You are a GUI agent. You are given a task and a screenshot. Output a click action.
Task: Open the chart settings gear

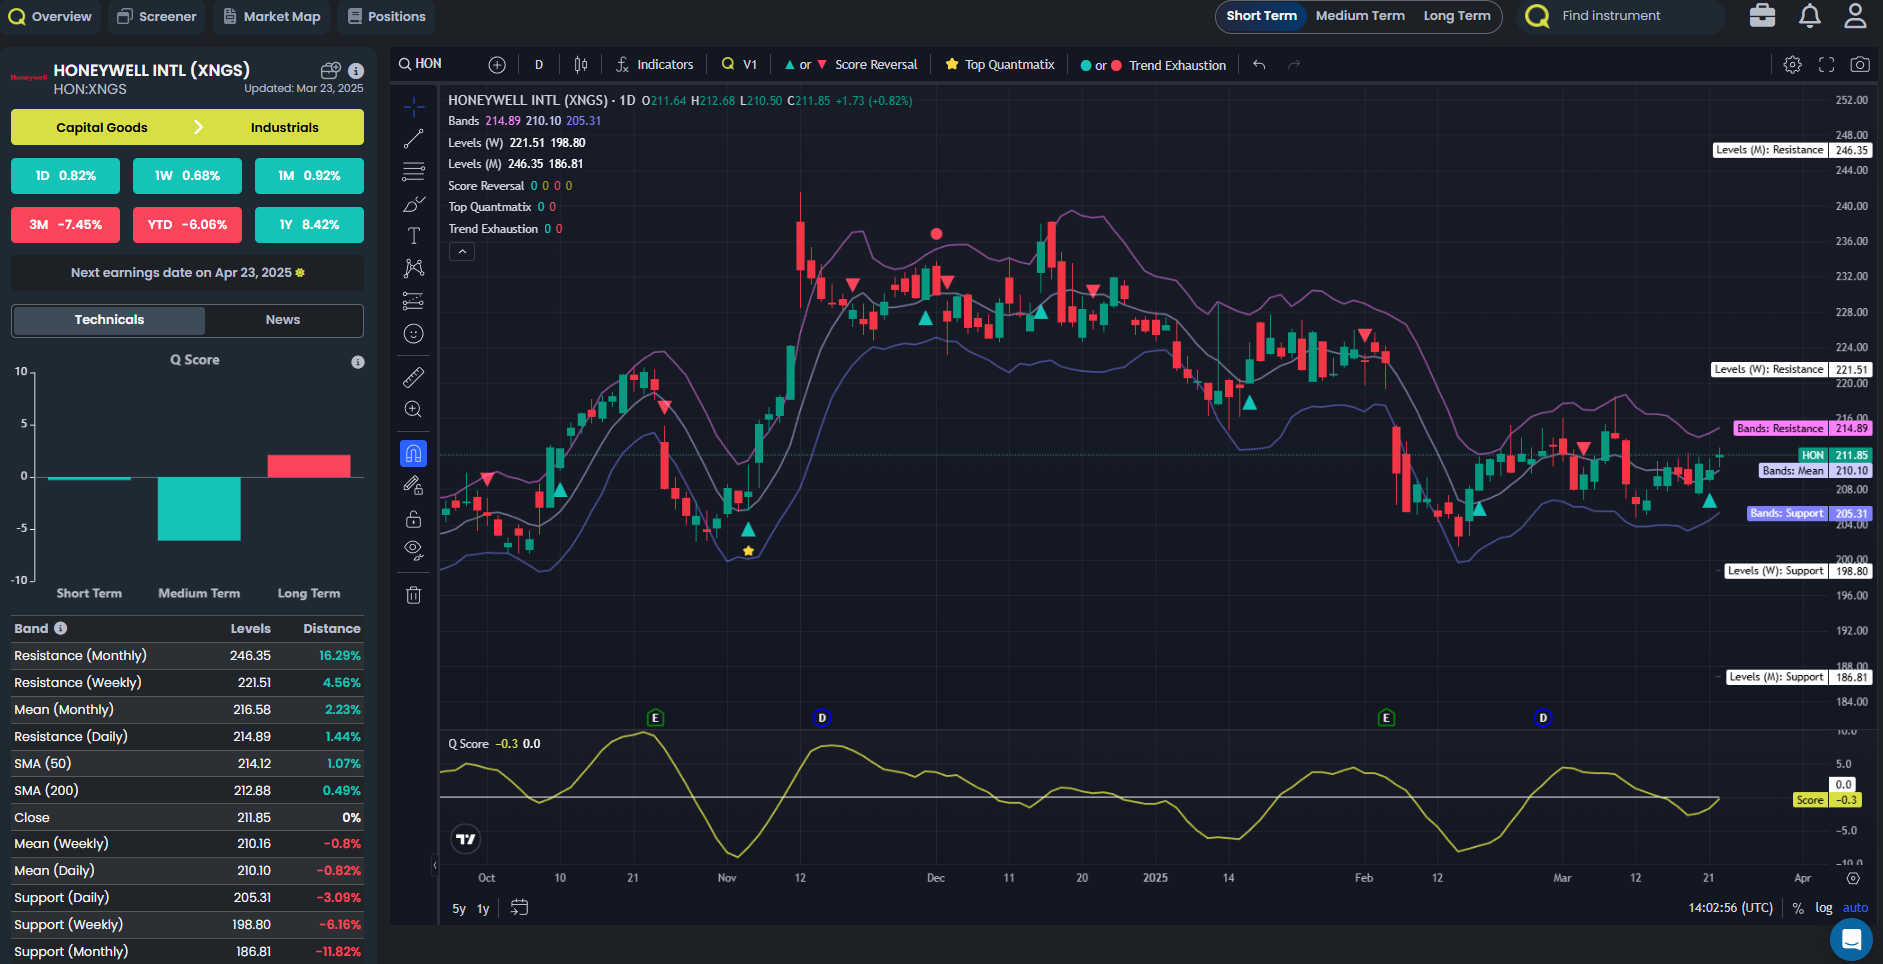click(1792, 65)
